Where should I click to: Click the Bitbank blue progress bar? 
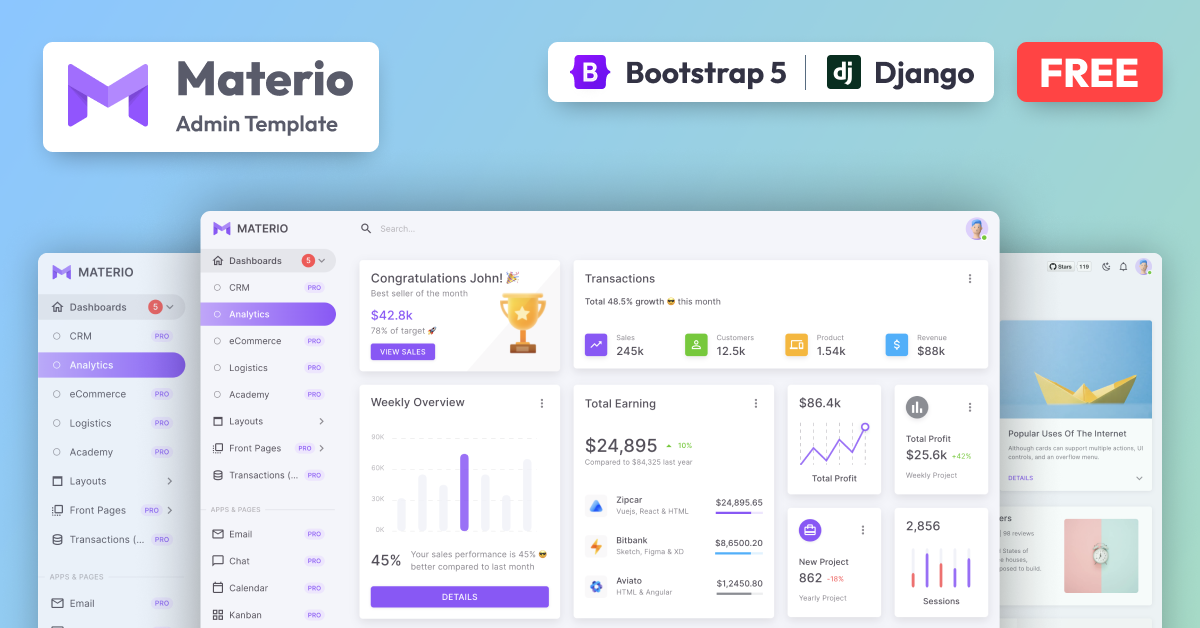click(739, 553)
